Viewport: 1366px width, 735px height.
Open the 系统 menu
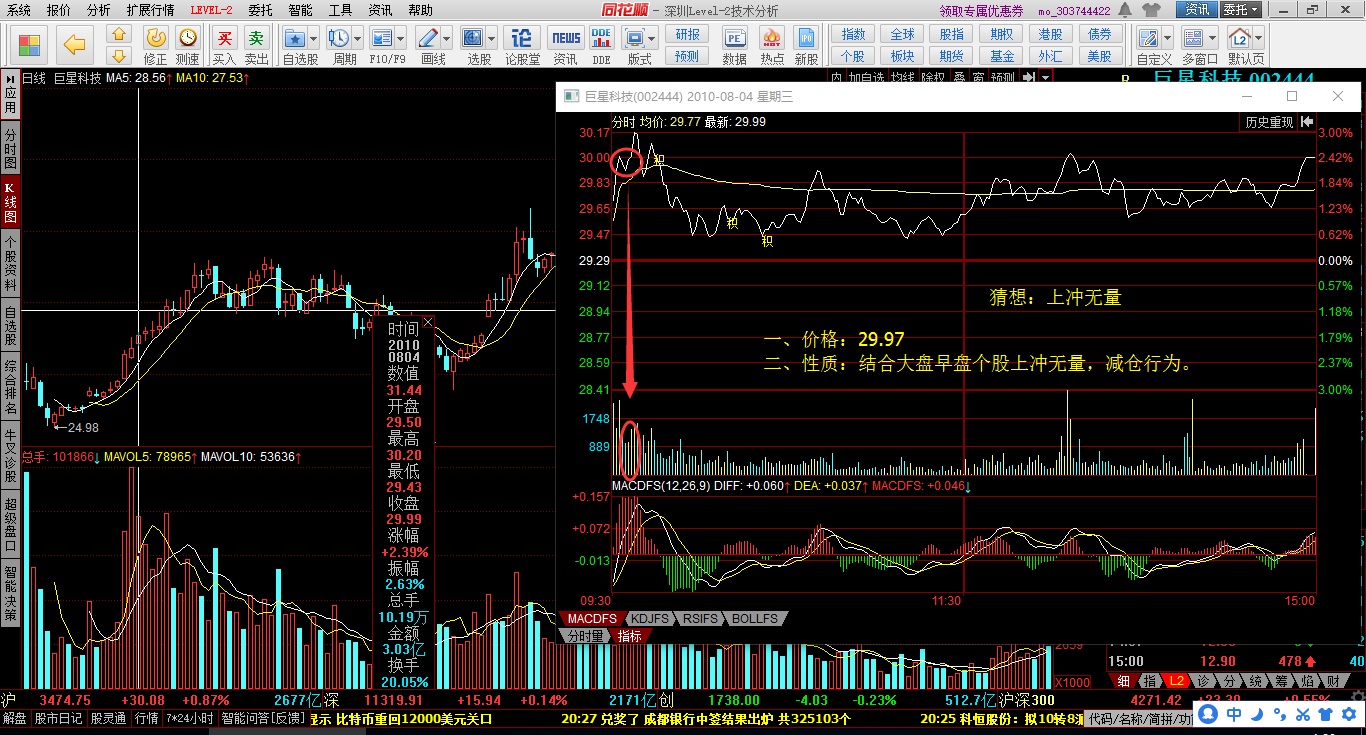tap(18, 10)
